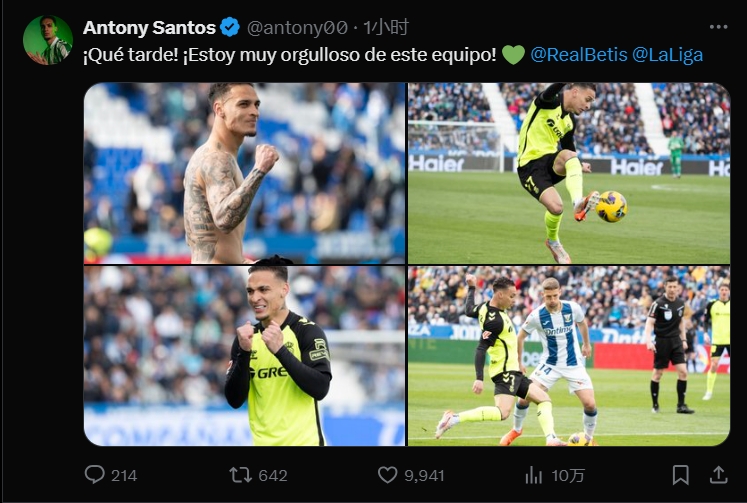Click the green heart emoji in the tweet
Screen dimensions: 747x503
pyautogui.click(x=513, y=54)
